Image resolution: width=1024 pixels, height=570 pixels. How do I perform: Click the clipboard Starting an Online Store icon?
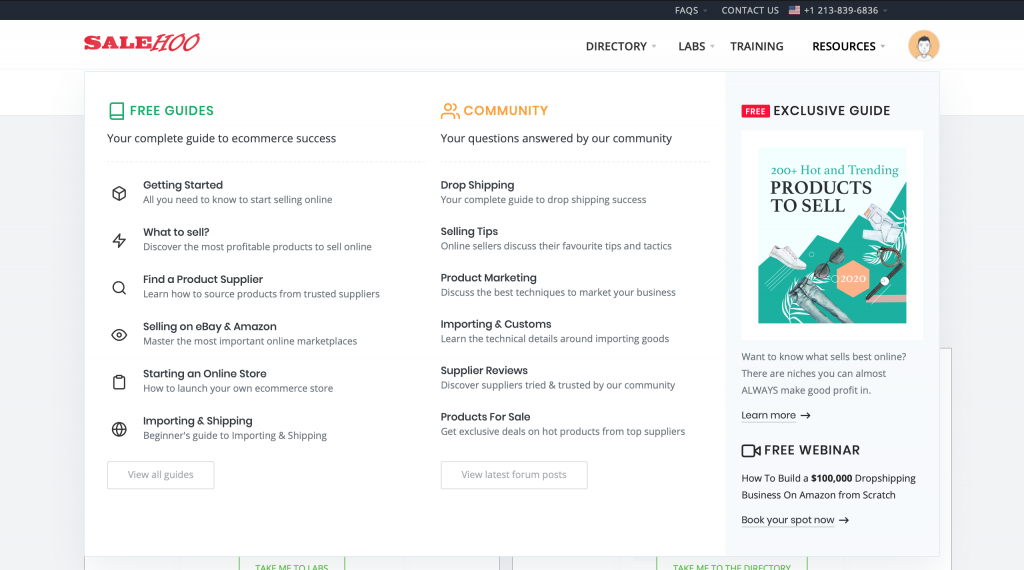[119, 382]
